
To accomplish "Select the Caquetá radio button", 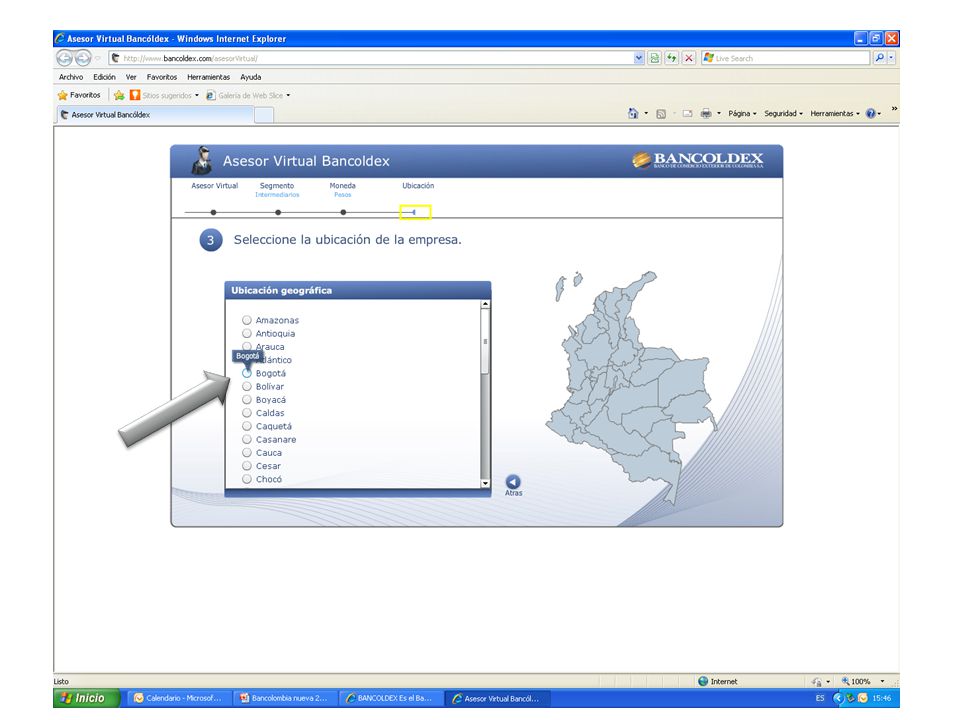I will pyautogui.click(x=247, y=426).
